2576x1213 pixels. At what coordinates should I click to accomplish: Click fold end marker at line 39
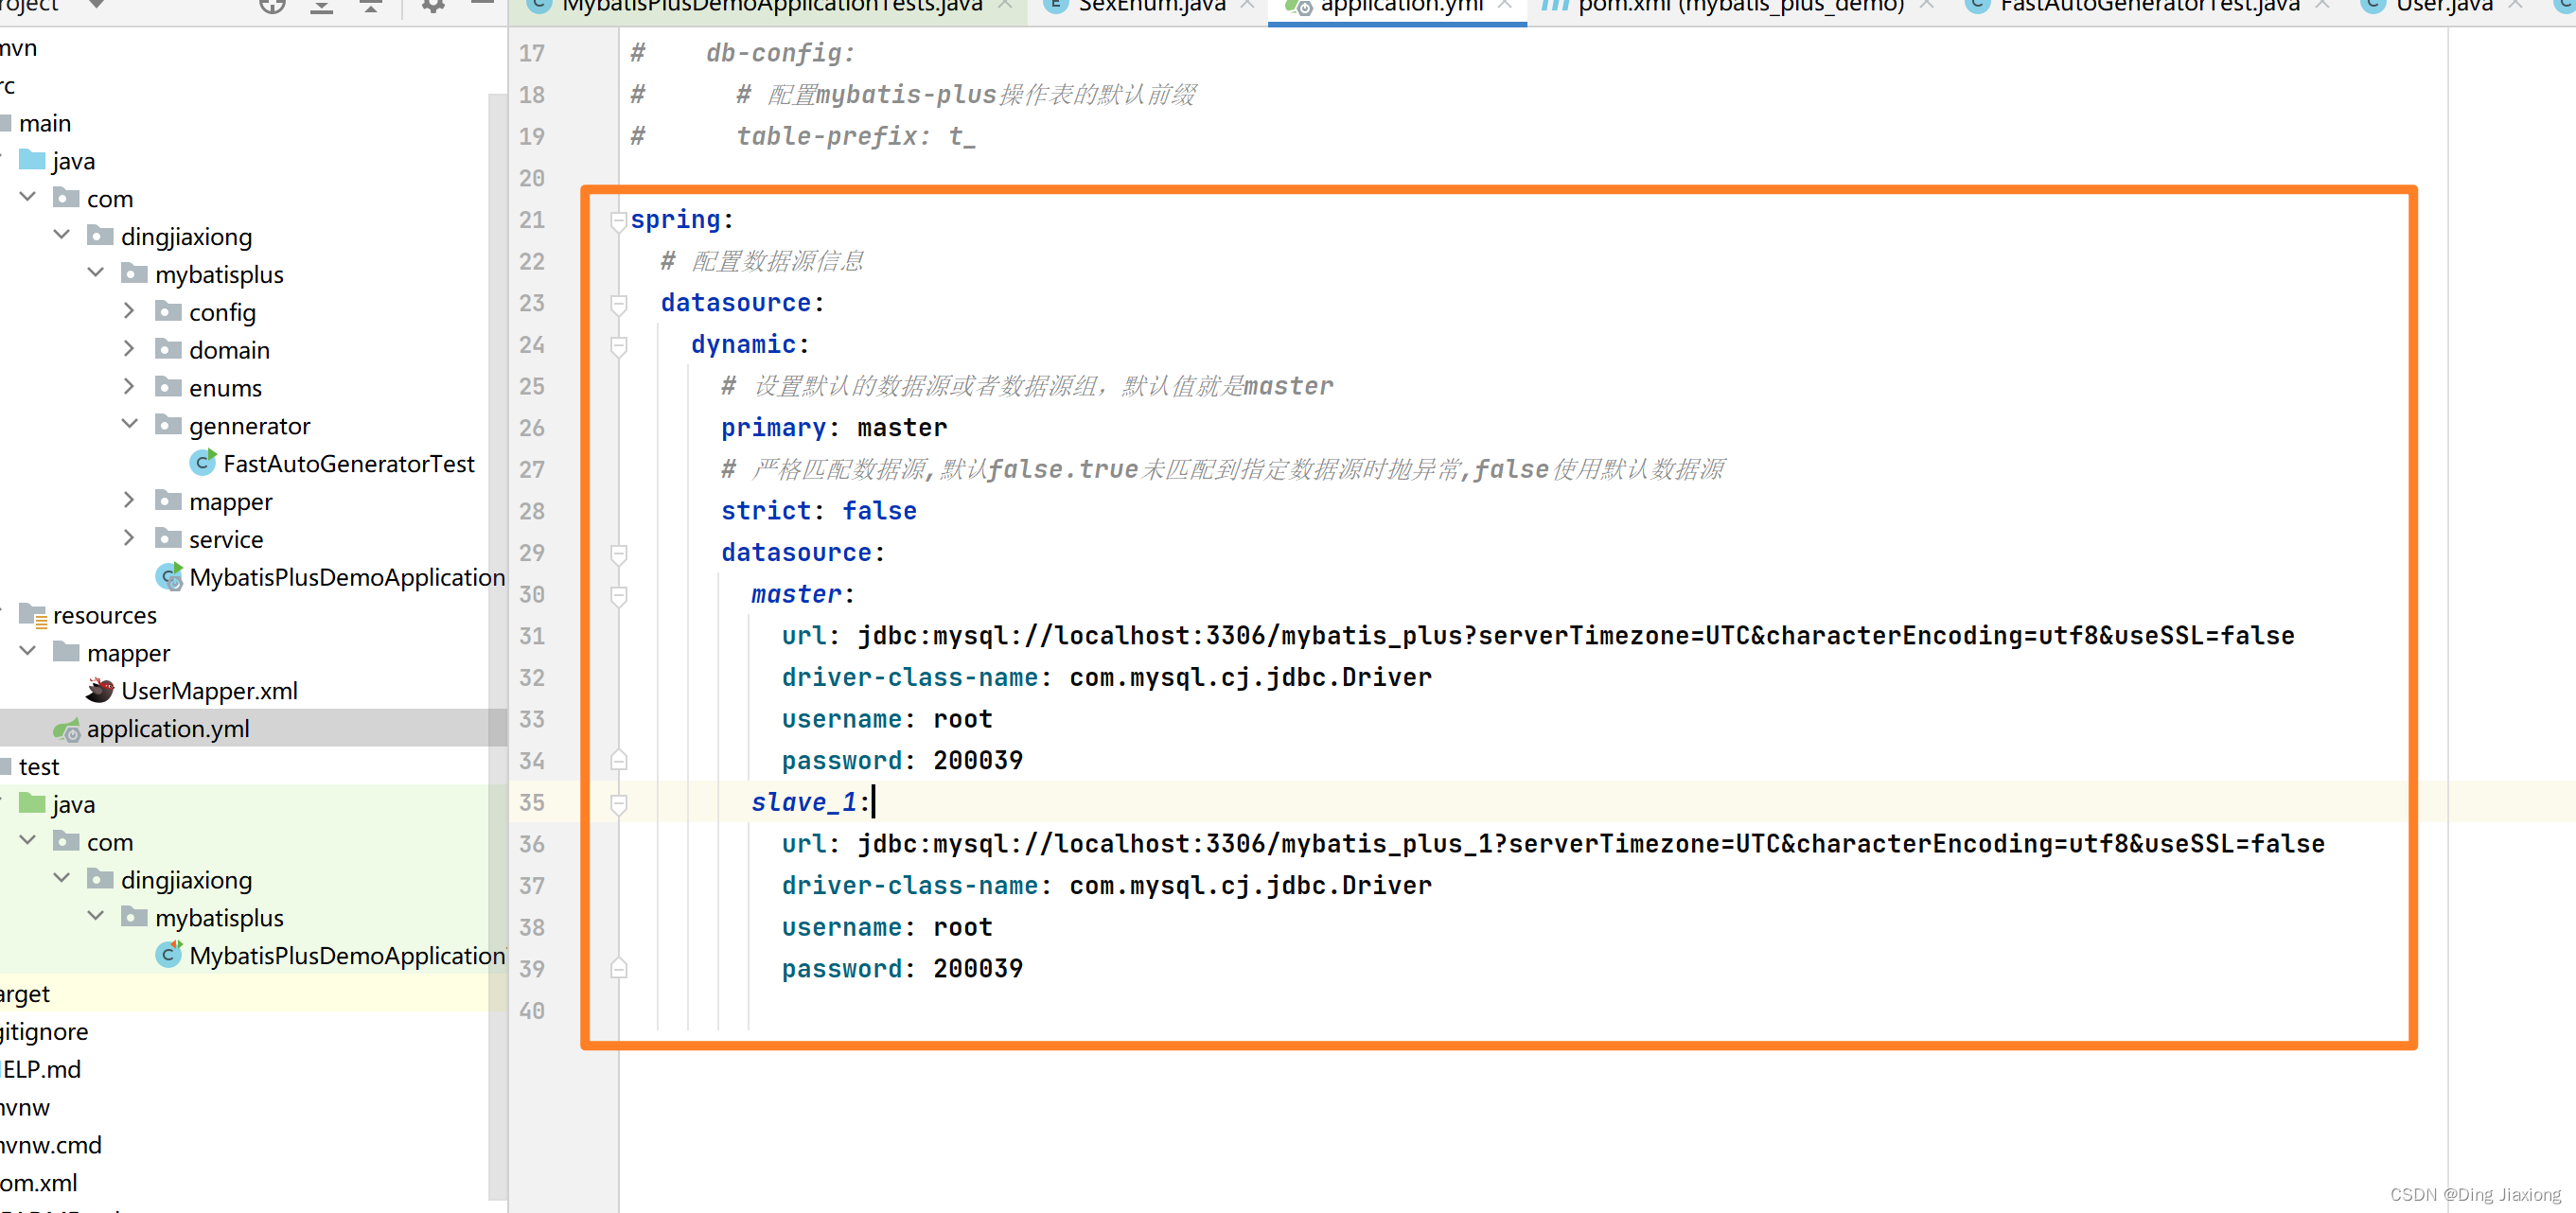(619, 968)
